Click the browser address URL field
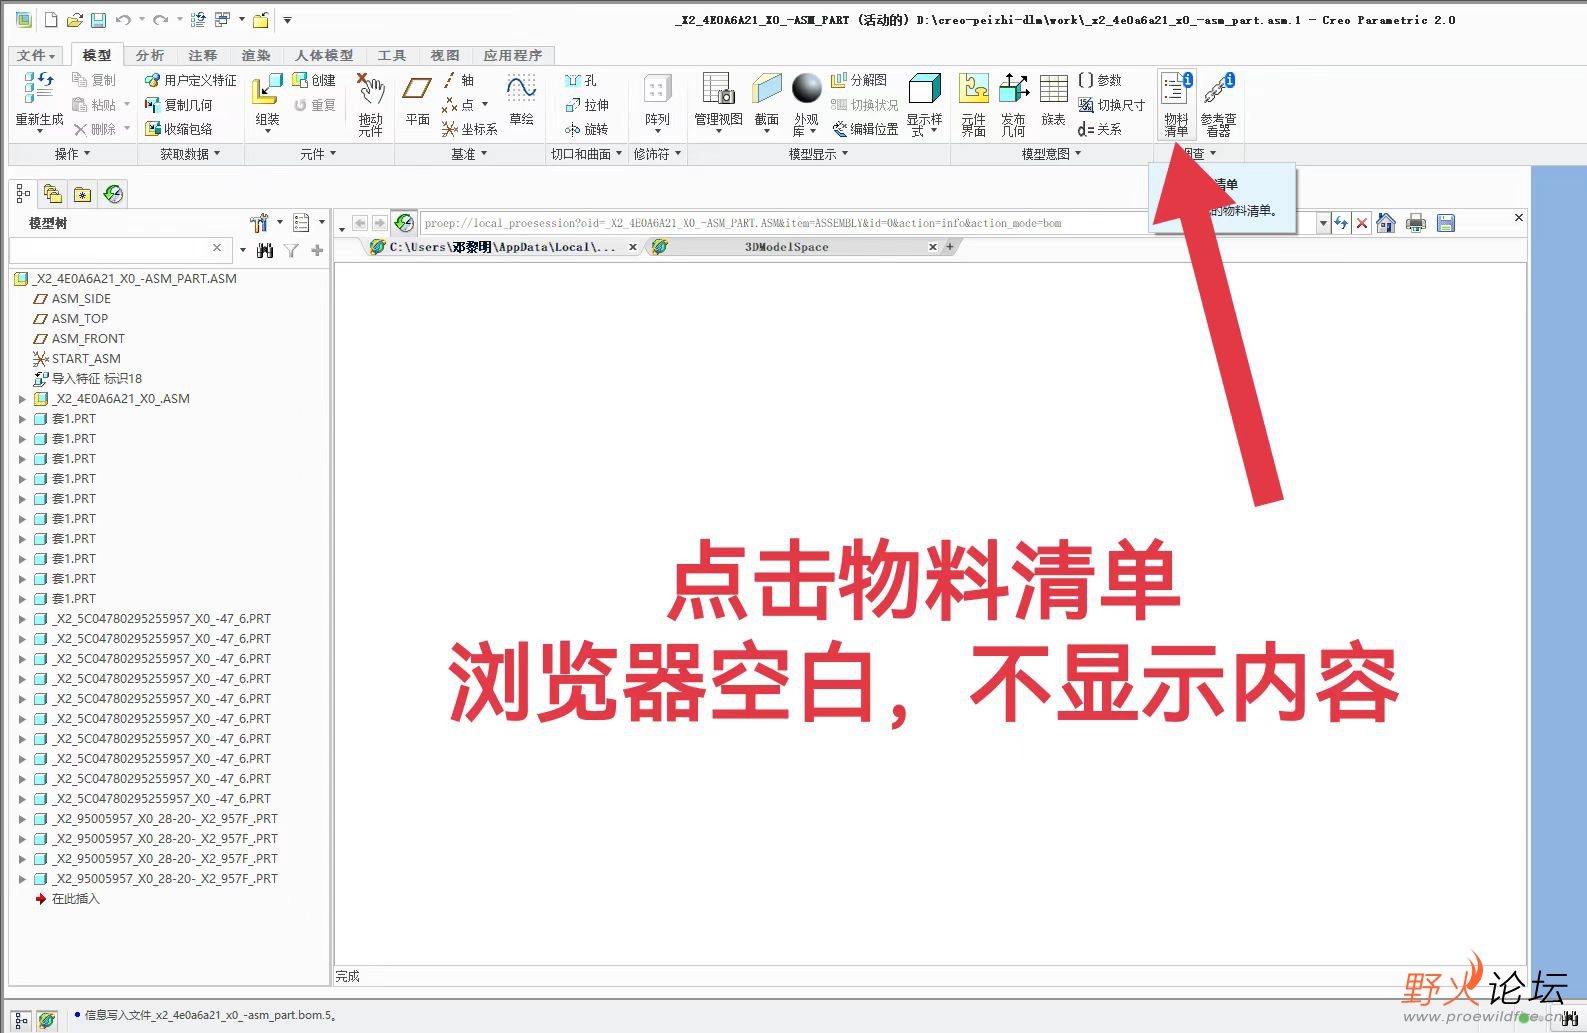This screenshot has height=1033, width=1587. point(868,223)
